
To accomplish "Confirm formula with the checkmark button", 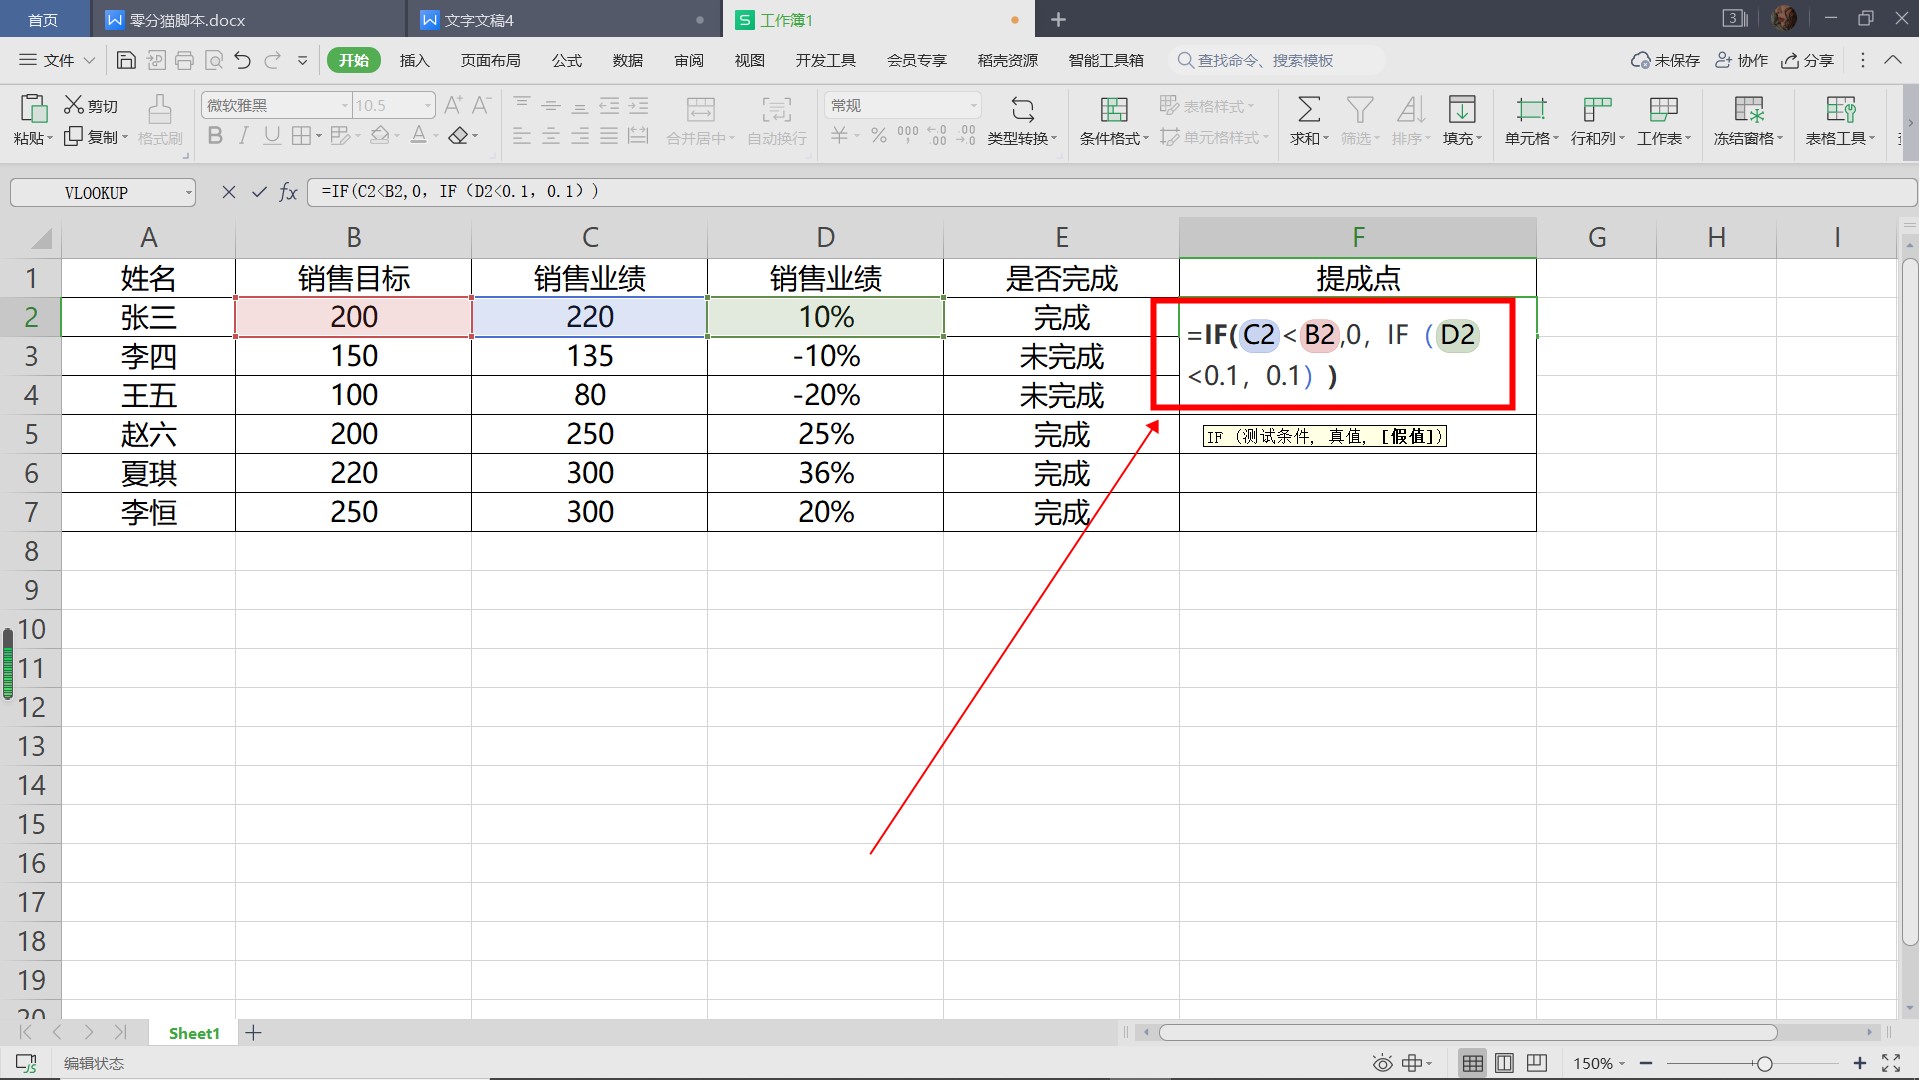I will point(259,192).
